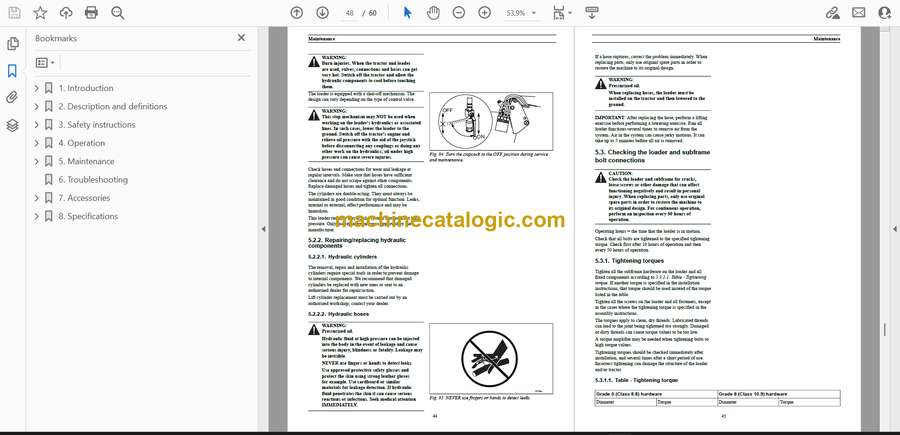Click the keyboard and download toolbar icon
The width and height of the screenshot is (900, 435).
pos(592,13)
